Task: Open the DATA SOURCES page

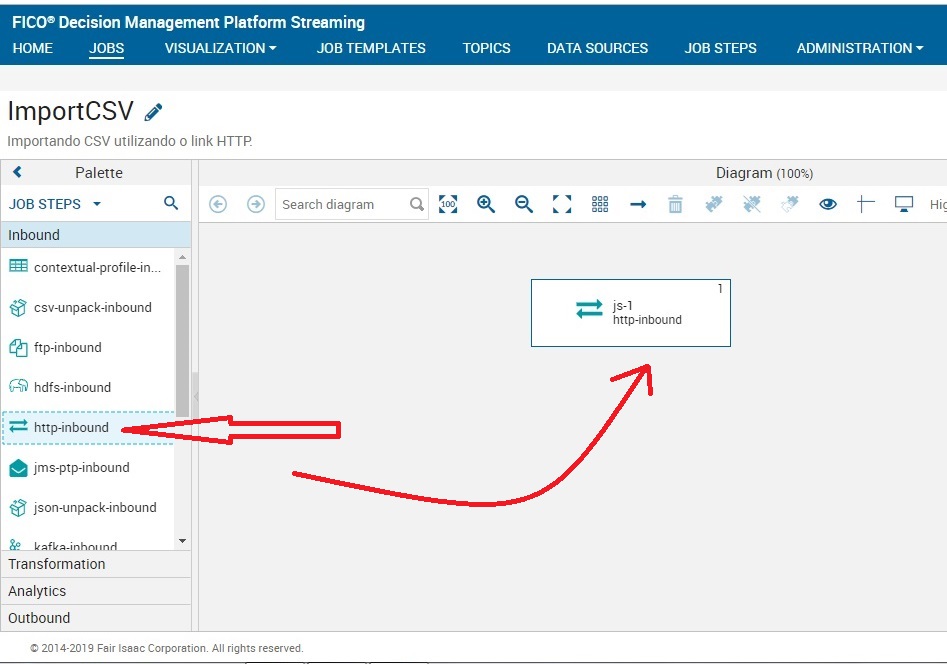Action: 597,48
